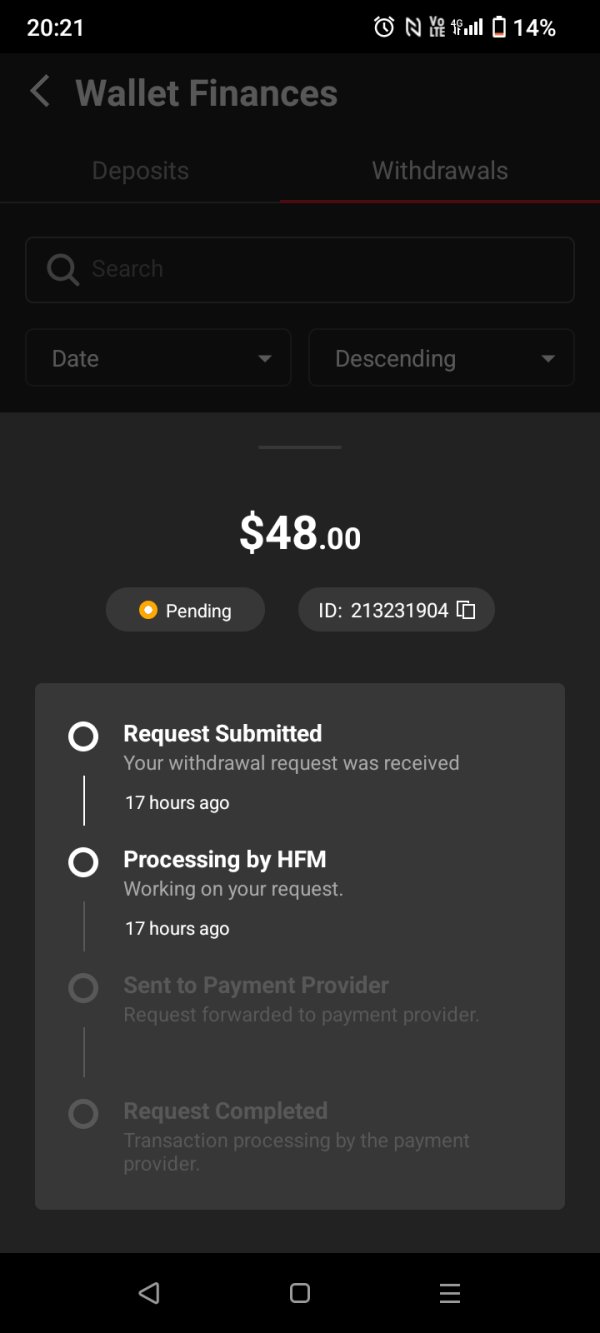Tap the Request Completed step circle
Screen dimensions: 600x1333
(x=83, y=1114)
